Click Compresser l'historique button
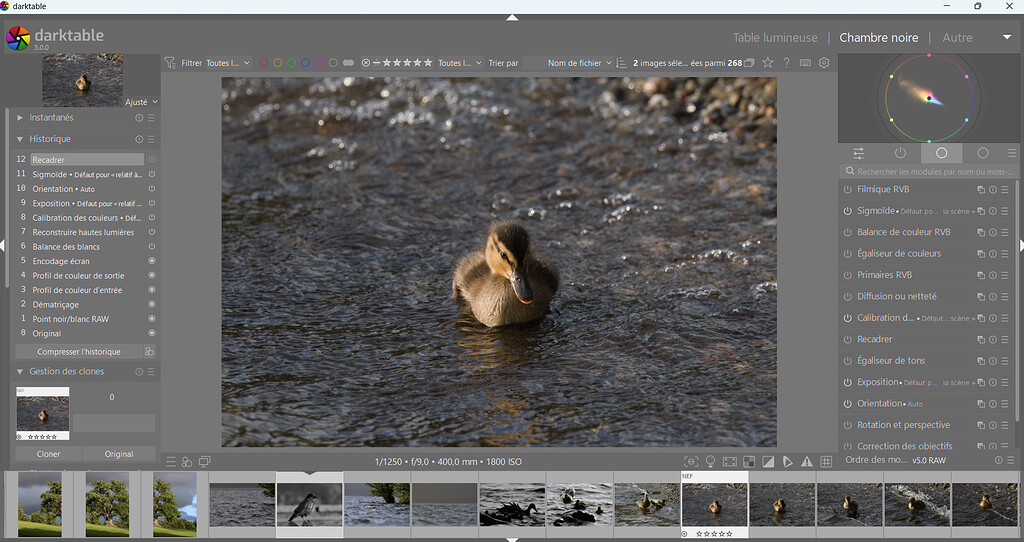Viewport: 1024px width, 542px height. pyautogui.click(x=78, y=352)
